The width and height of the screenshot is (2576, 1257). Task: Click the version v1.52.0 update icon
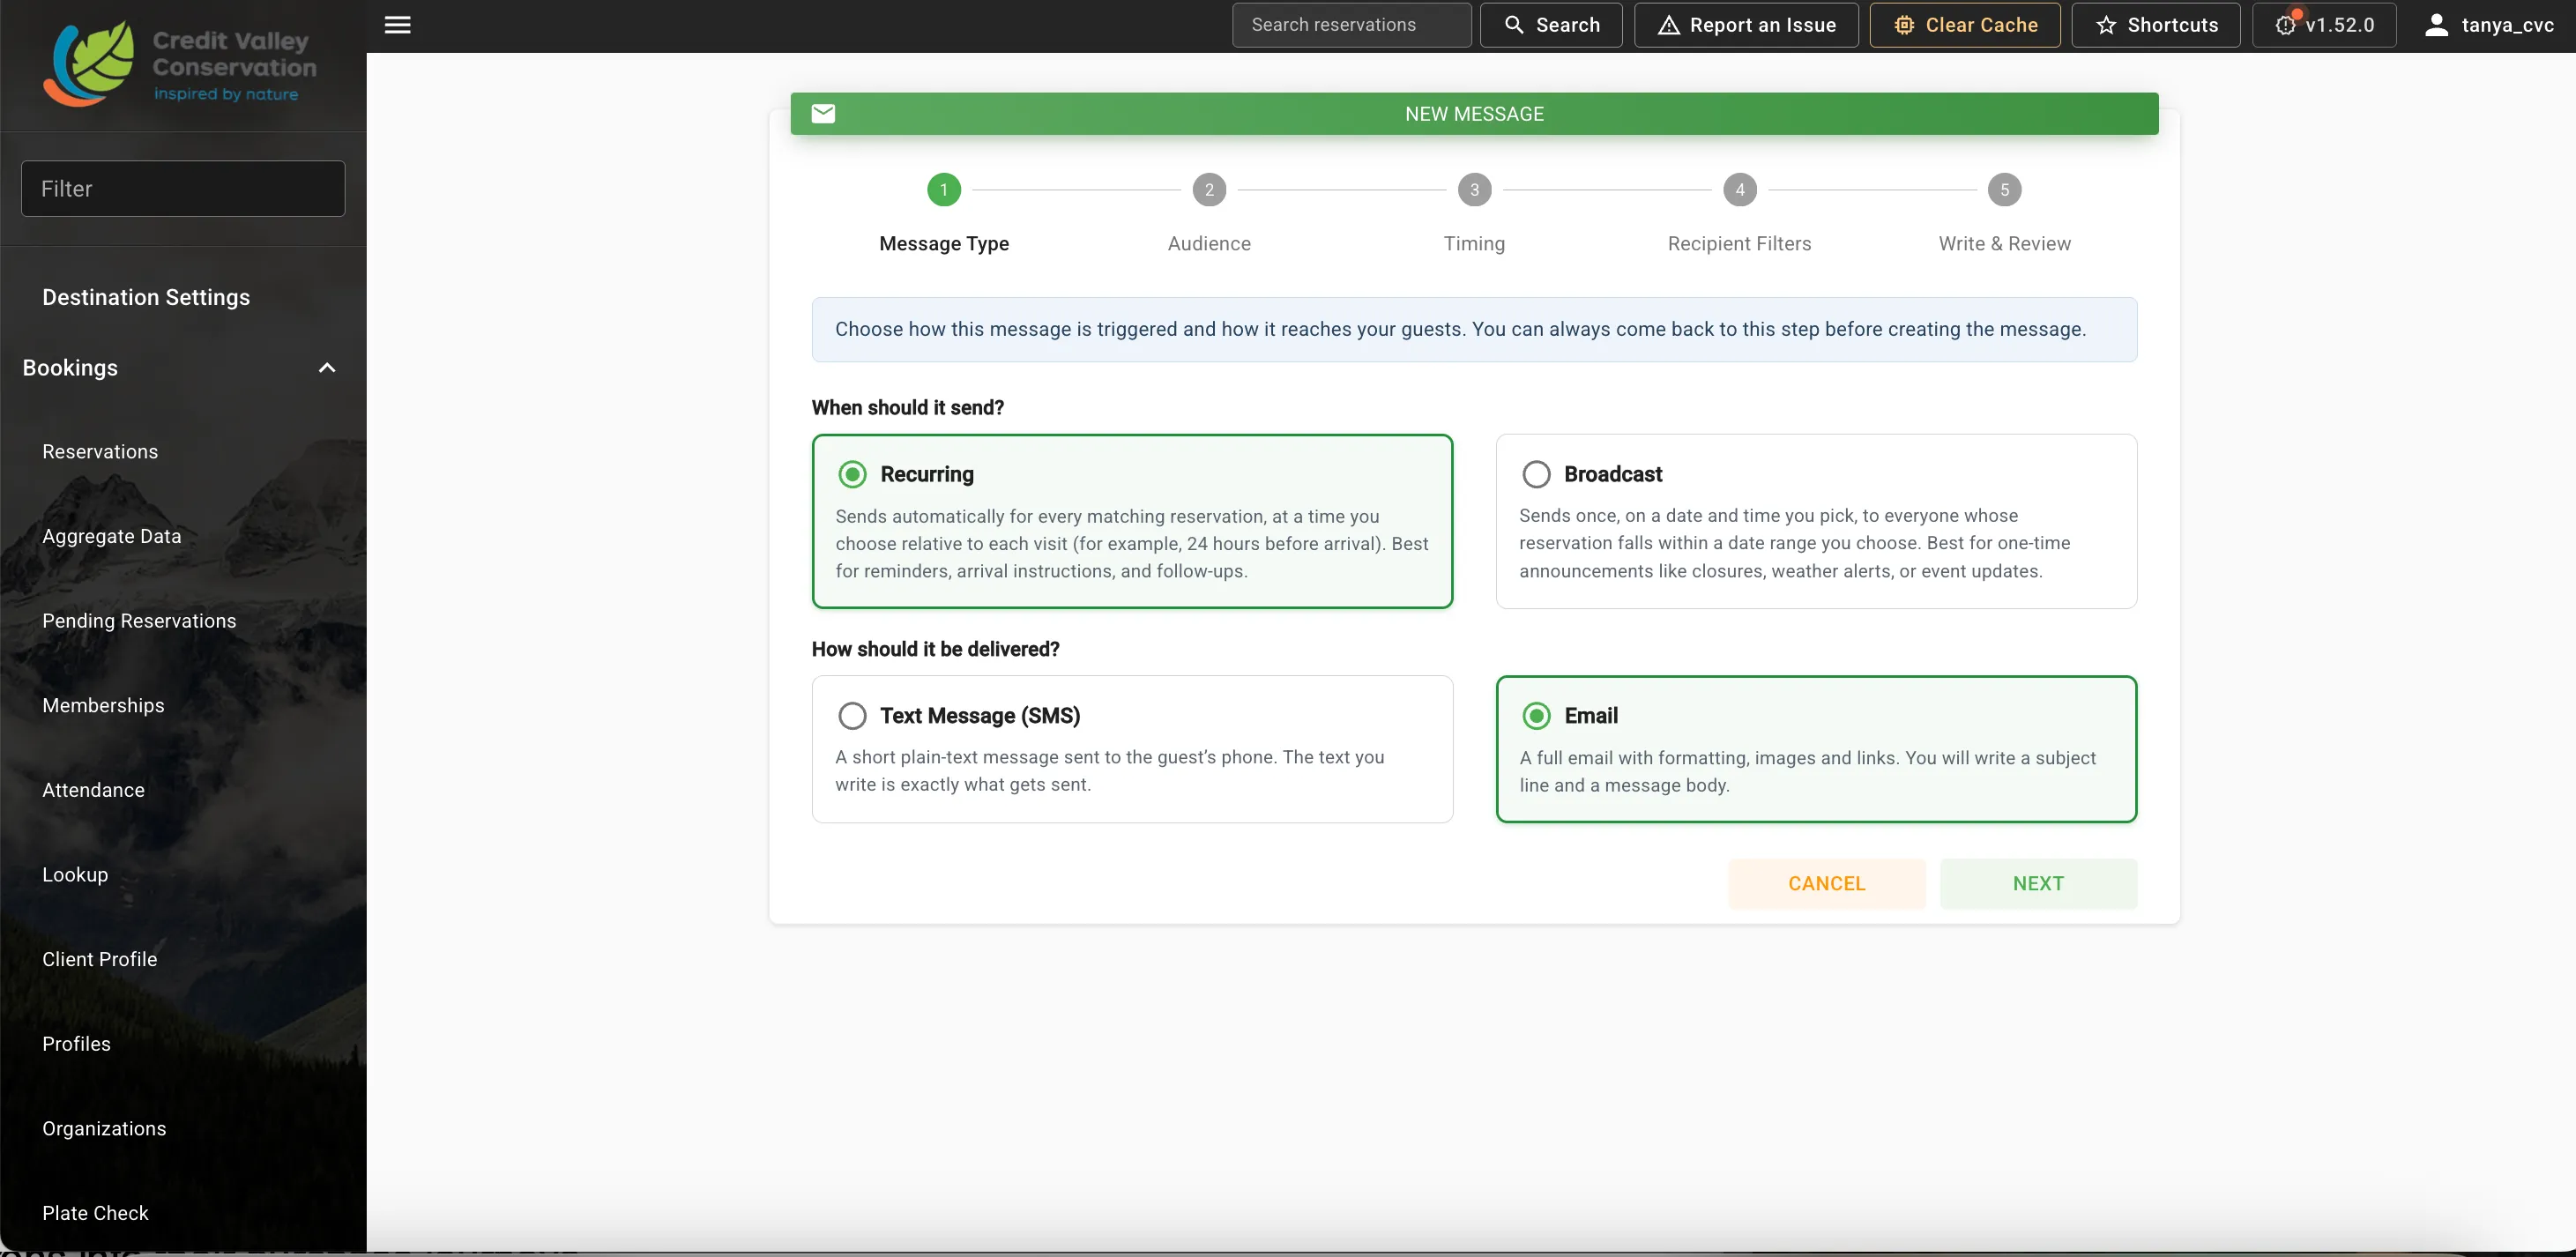point(2286,25)
